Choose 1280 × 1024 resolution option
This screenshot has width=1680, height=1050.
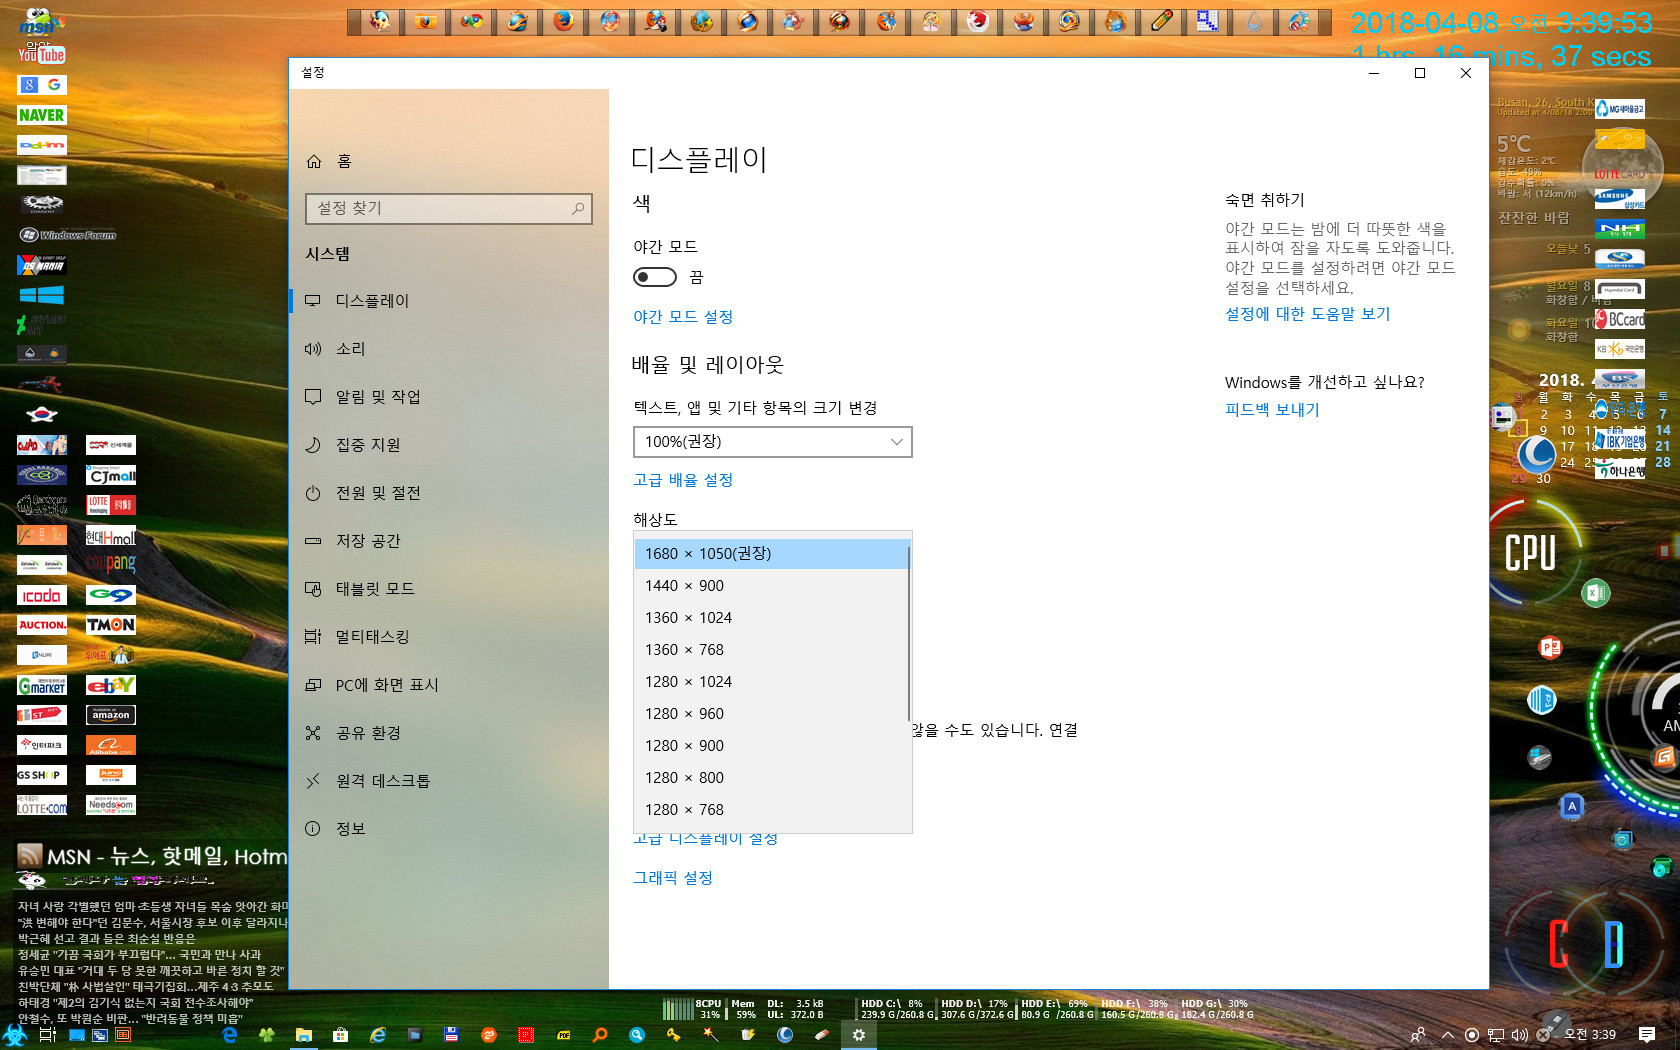click(771, 682)
